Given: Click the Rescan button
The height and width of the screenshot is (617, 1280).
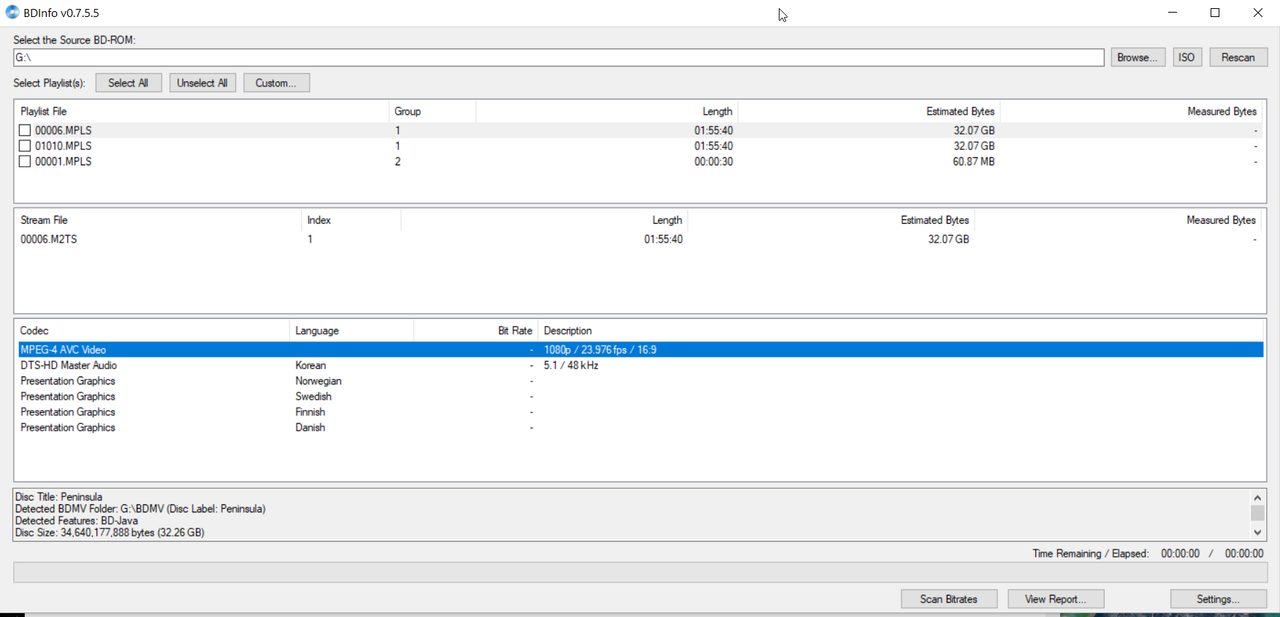Looking at the screenshot, I should 1238,57.
